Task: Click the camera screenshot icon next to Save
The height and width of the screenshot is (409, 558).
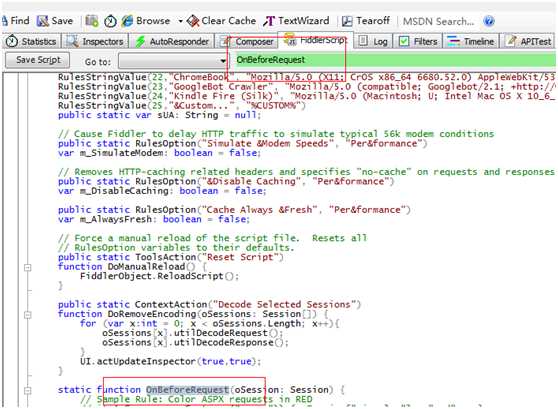Action: tap(92, 21)
